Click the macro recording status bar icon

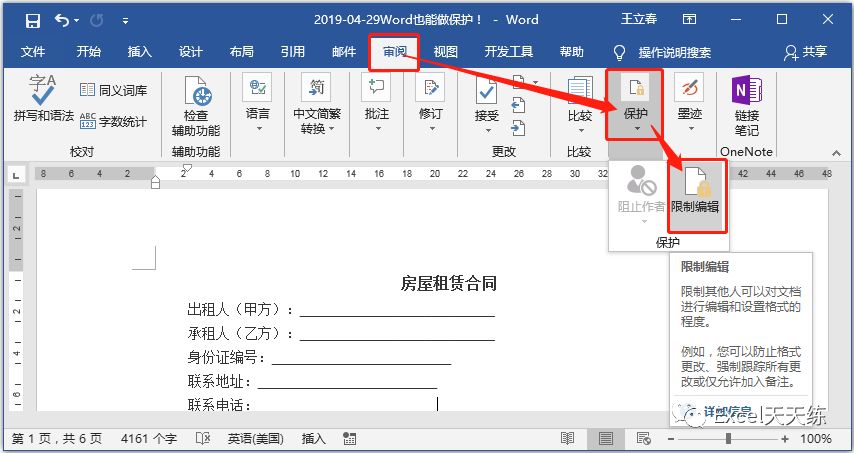click(350, 439)
